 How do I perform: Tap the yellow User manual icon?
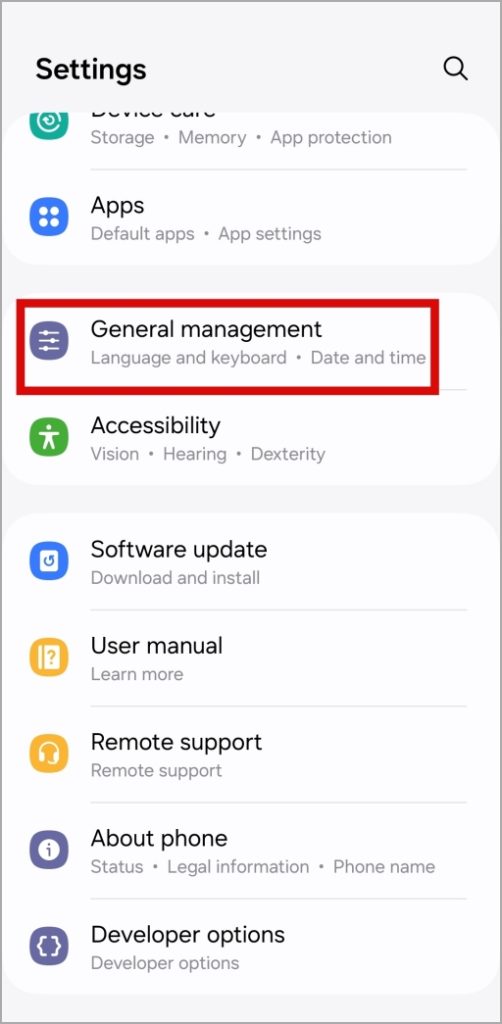(x=49, y=658)
